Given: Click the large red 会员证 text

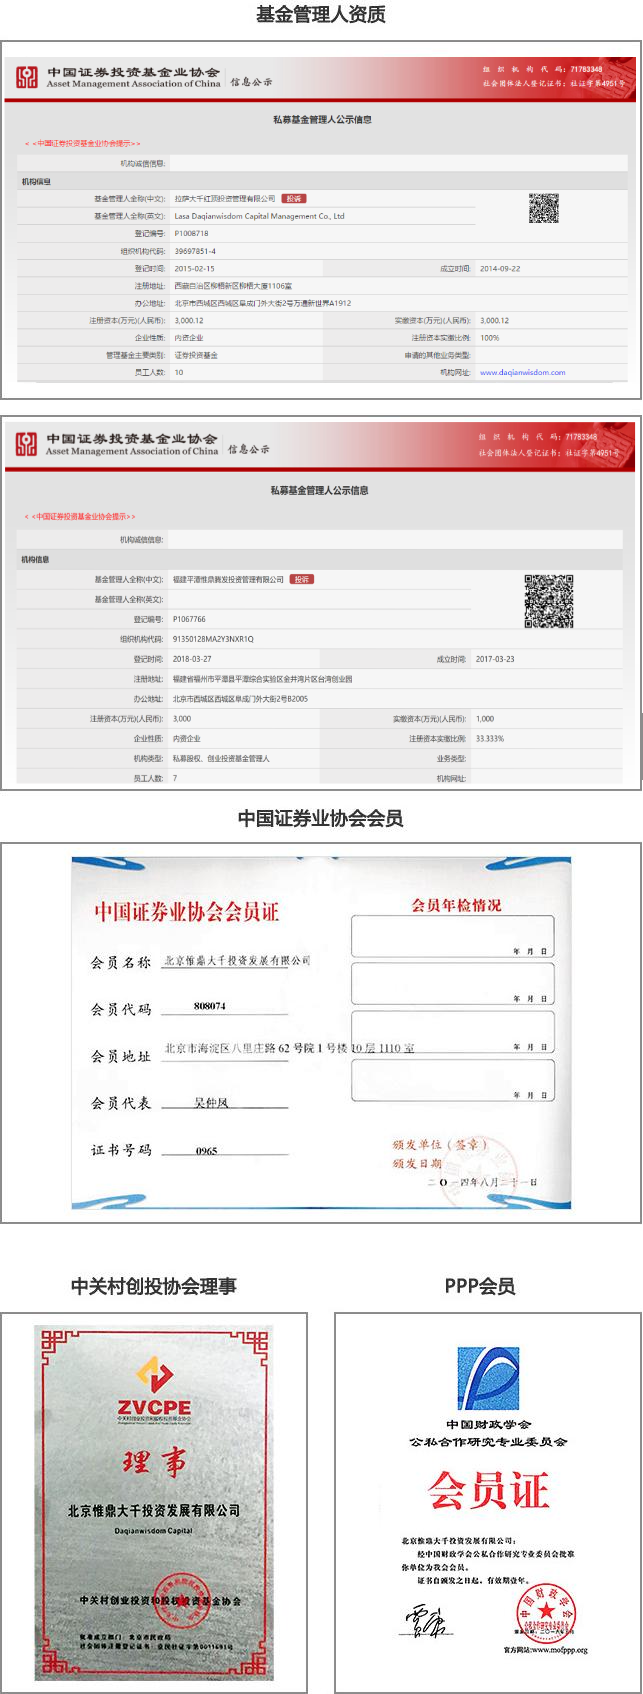Looking at the screenshot, I should [488, 1490].
